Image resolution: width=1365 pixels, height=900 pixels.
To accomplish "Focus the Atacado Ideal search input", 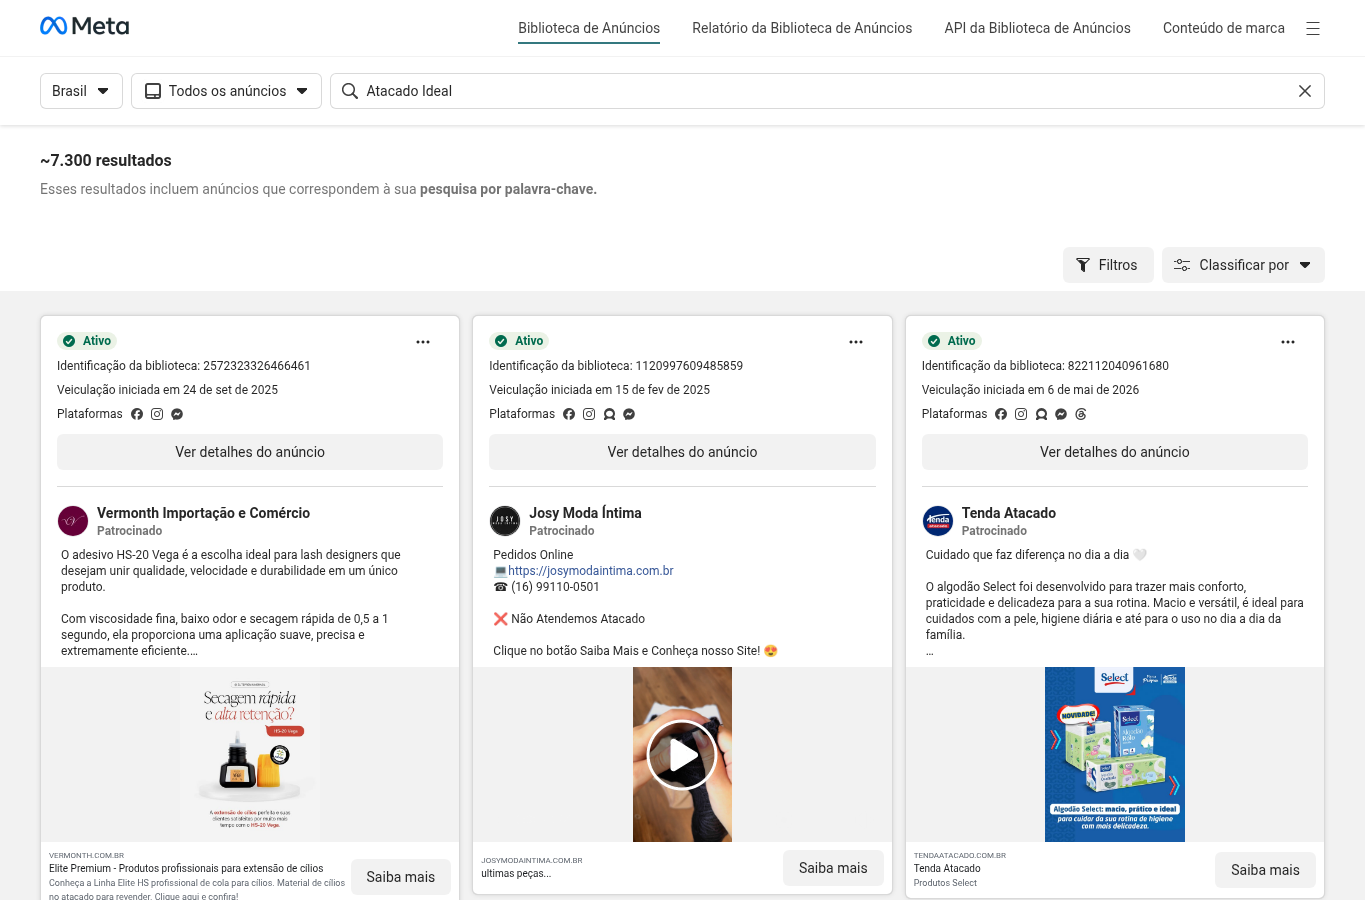I will tap(827, 91).
